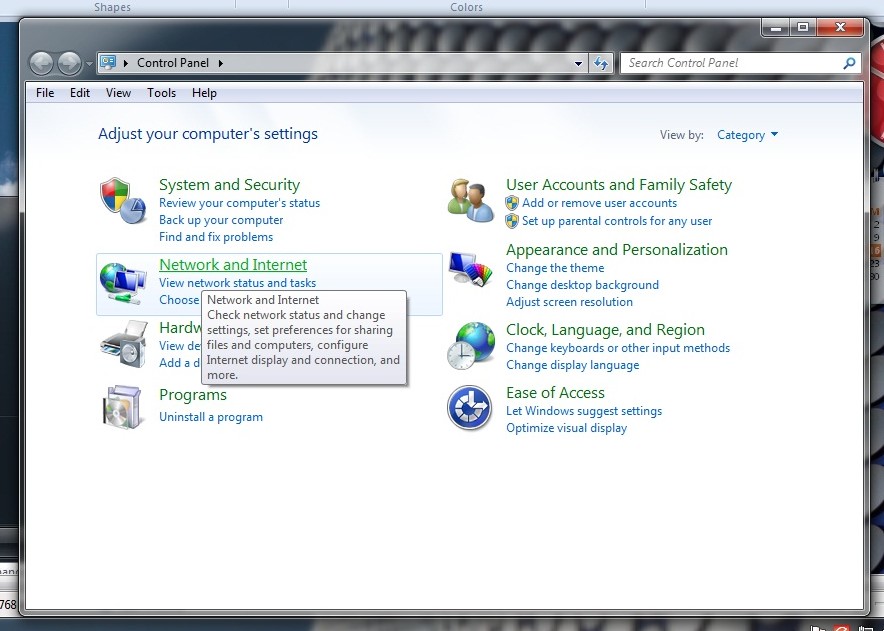Open the Hardware printer icon
Image resolution: width=884 pixels, height=631 pixels.
pyautogui.click(x=124, y=344)
